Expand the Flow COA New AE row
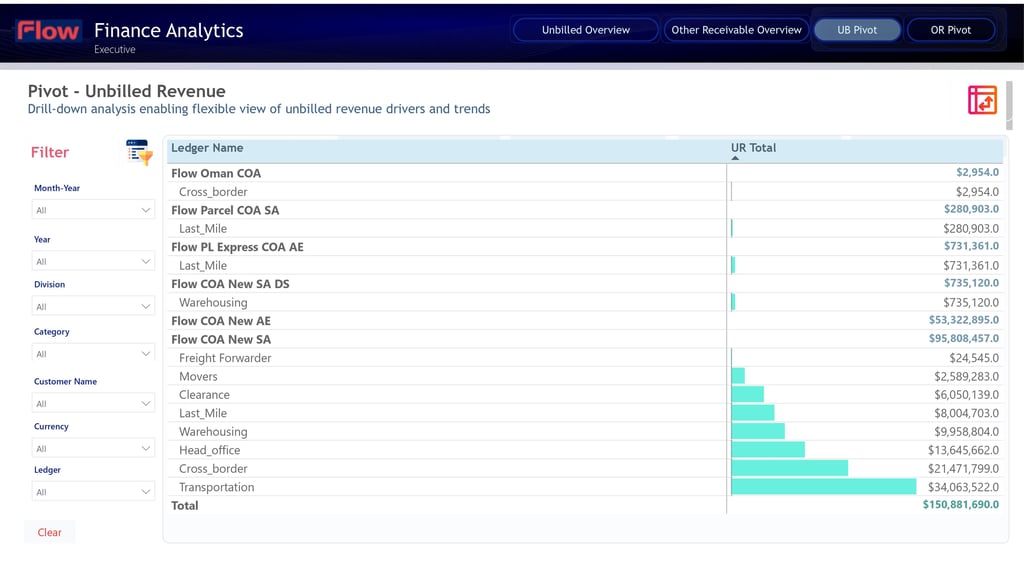 point(221,321)
